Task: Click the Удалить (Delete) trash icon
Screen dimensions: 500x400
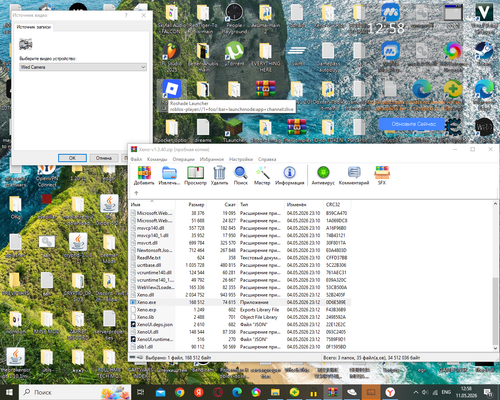Action: coord(219,176)
